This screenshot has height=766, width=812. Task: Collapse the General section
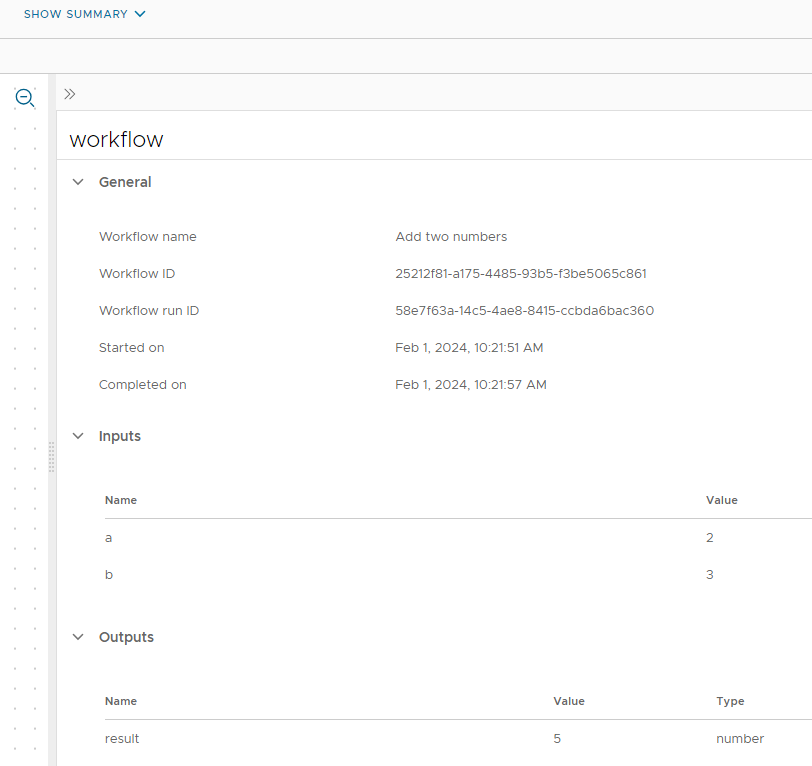click(78, 182)
